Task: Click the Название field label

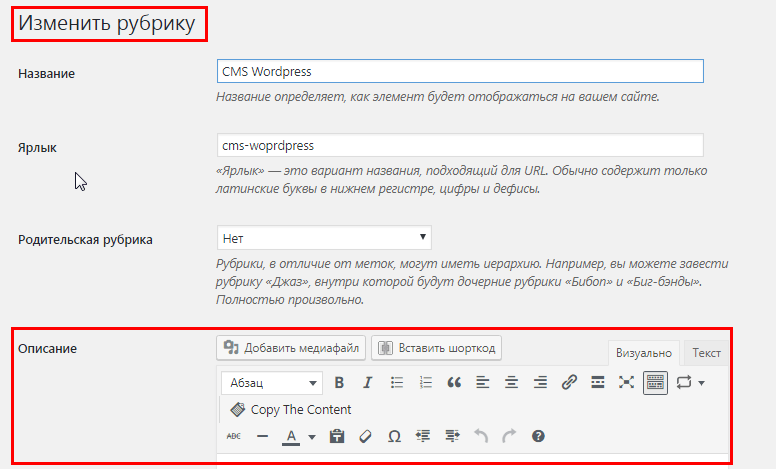Action: tap(47, 74)
